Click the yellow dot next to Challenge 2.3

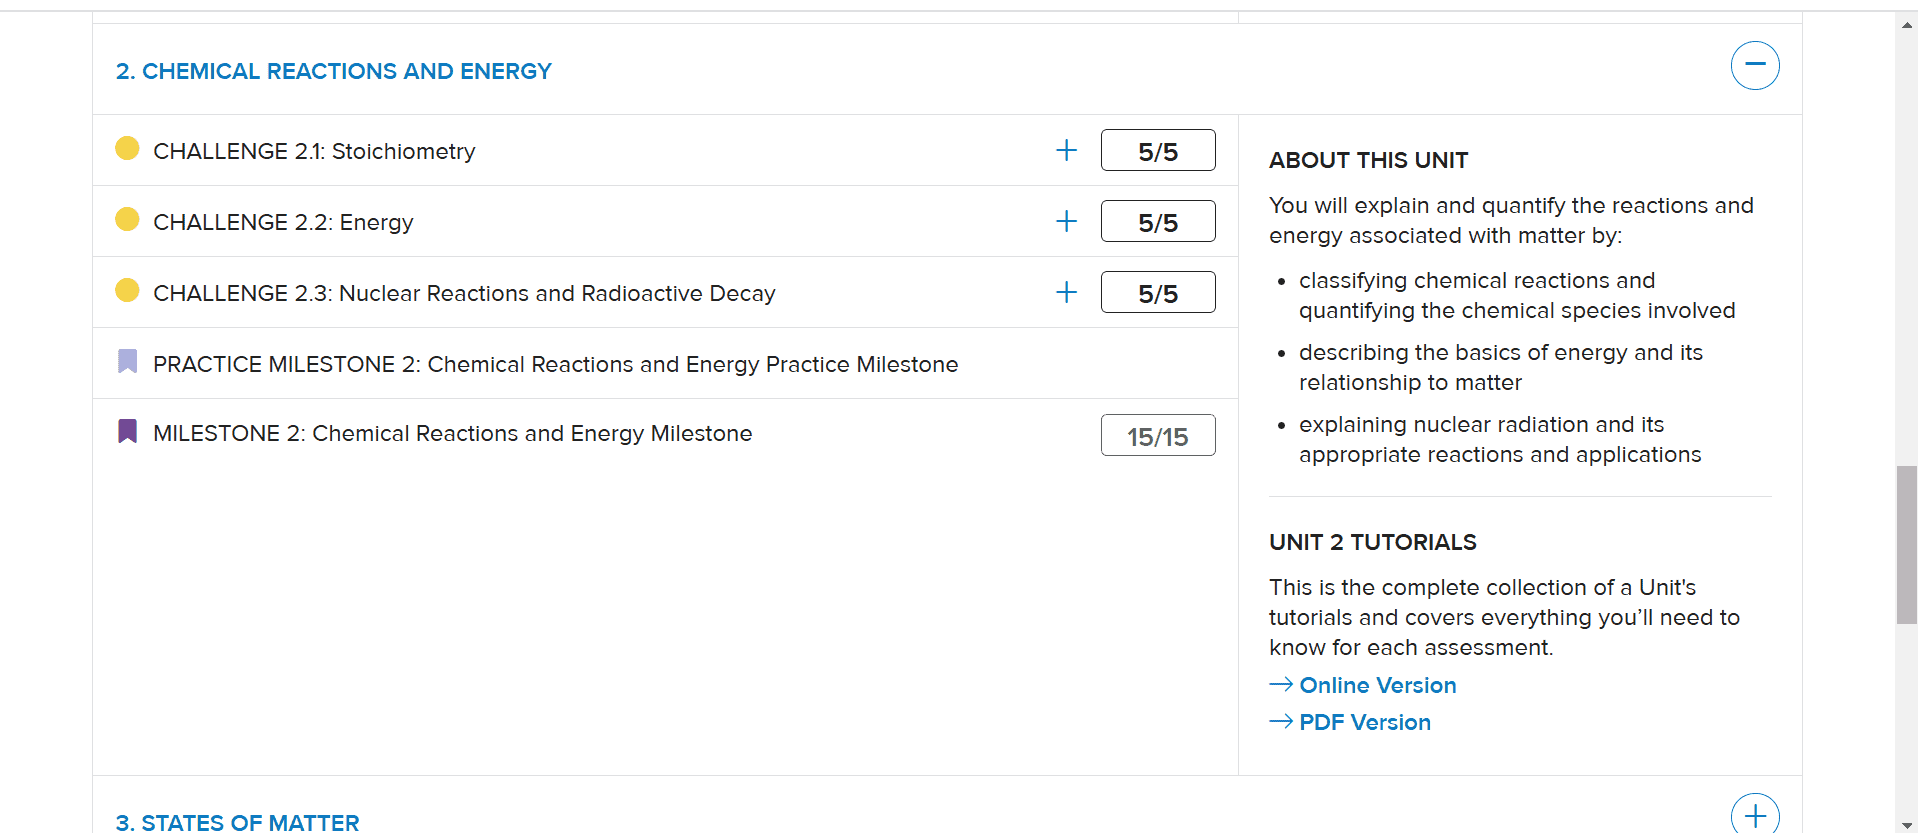127,290
